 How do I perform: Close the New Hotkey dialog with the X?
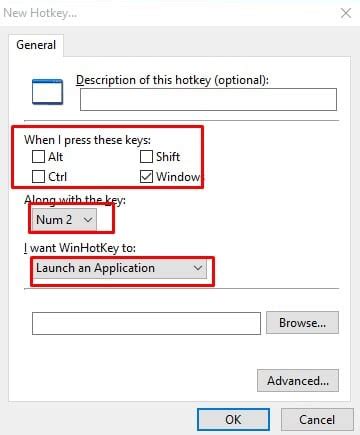coord(346,13)
